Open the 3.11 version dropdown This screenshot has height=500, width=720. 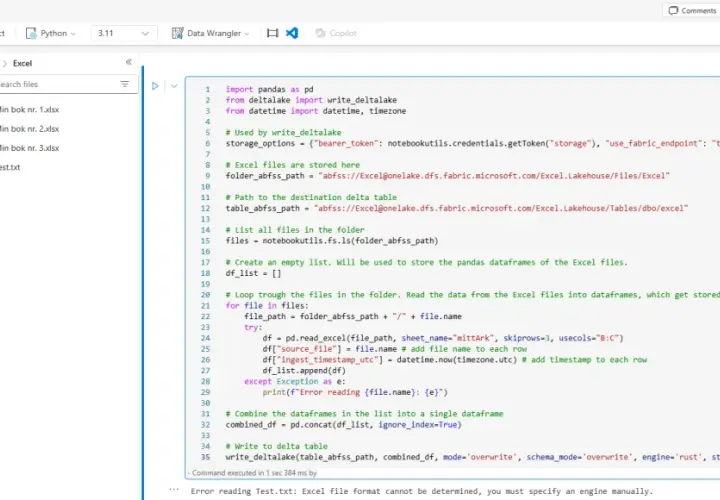124,33
